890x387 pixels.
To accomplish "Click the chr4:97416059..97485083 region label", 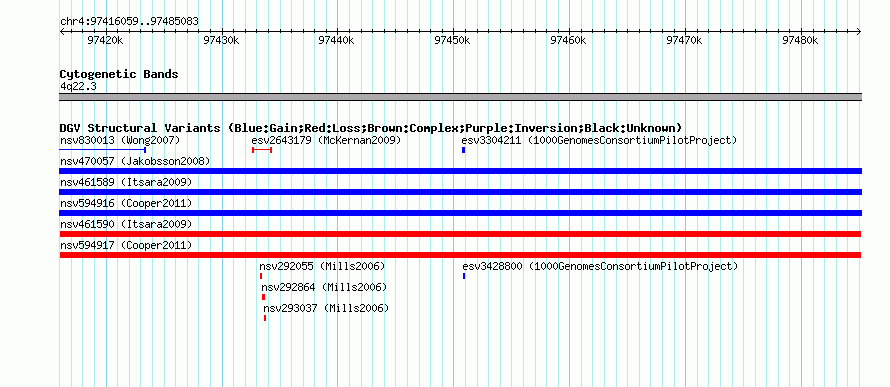I will pyautogui.click(x=129, y=22).
